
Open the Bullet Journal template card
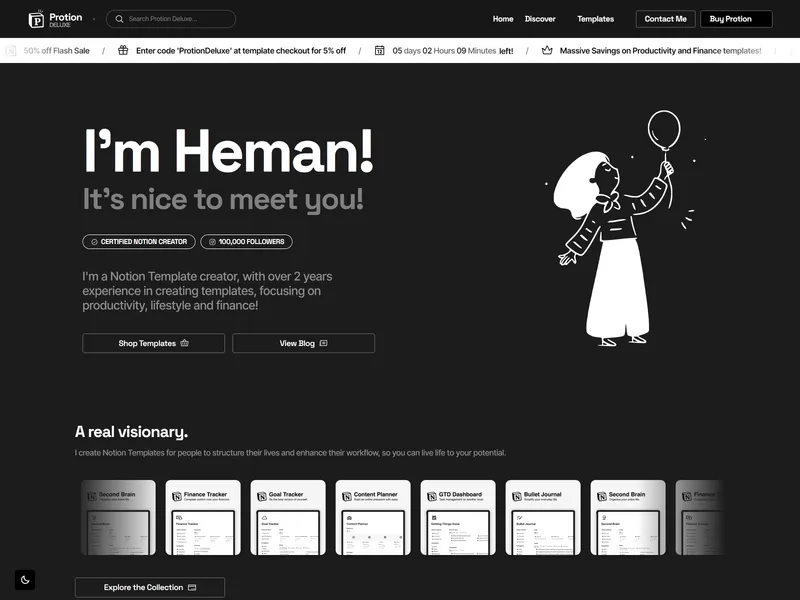(543, 517)
